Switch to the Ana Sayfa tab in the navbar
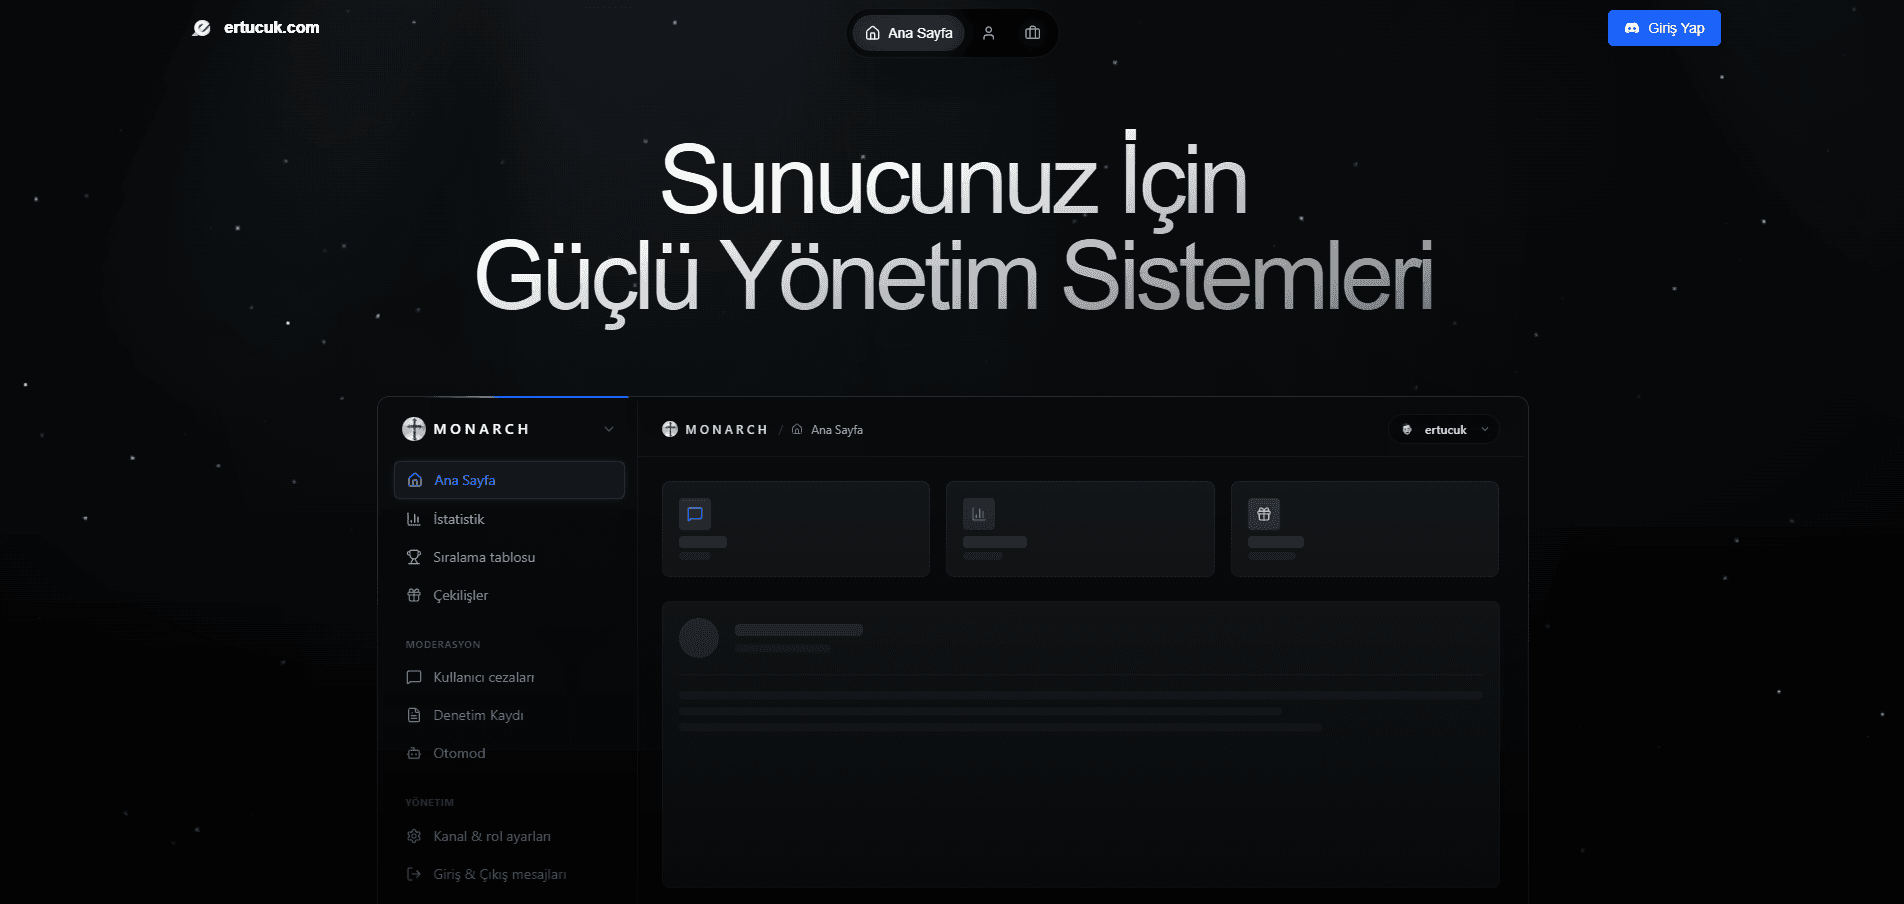 (907, 32)
